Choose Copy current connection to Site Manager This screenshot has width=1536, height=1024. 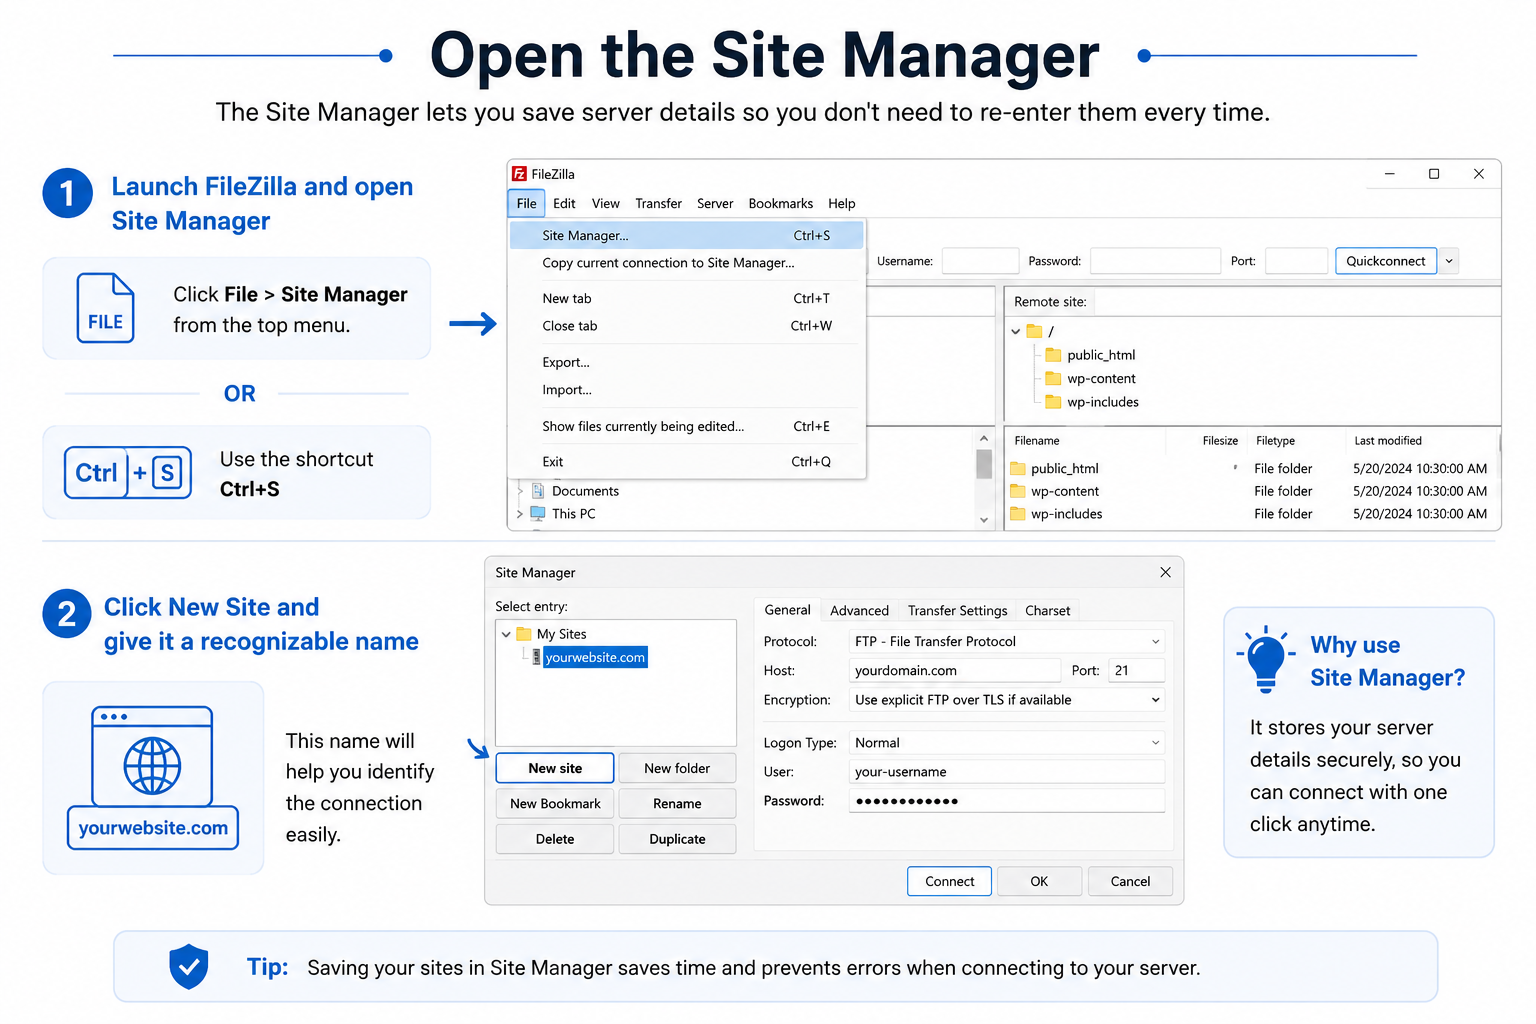point(686,263)
